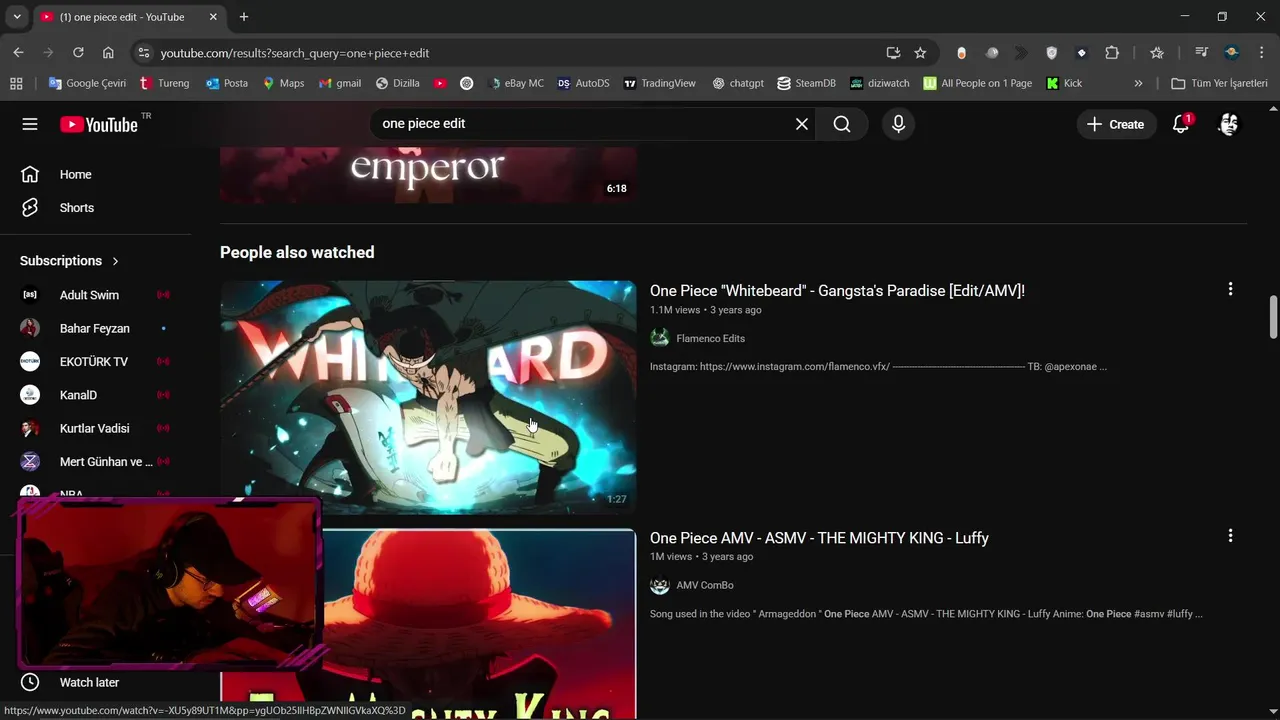The width and height of the screenshot is (1280, 720).
Task: Start voice search with the microphone icon
Action: point(898,124)
